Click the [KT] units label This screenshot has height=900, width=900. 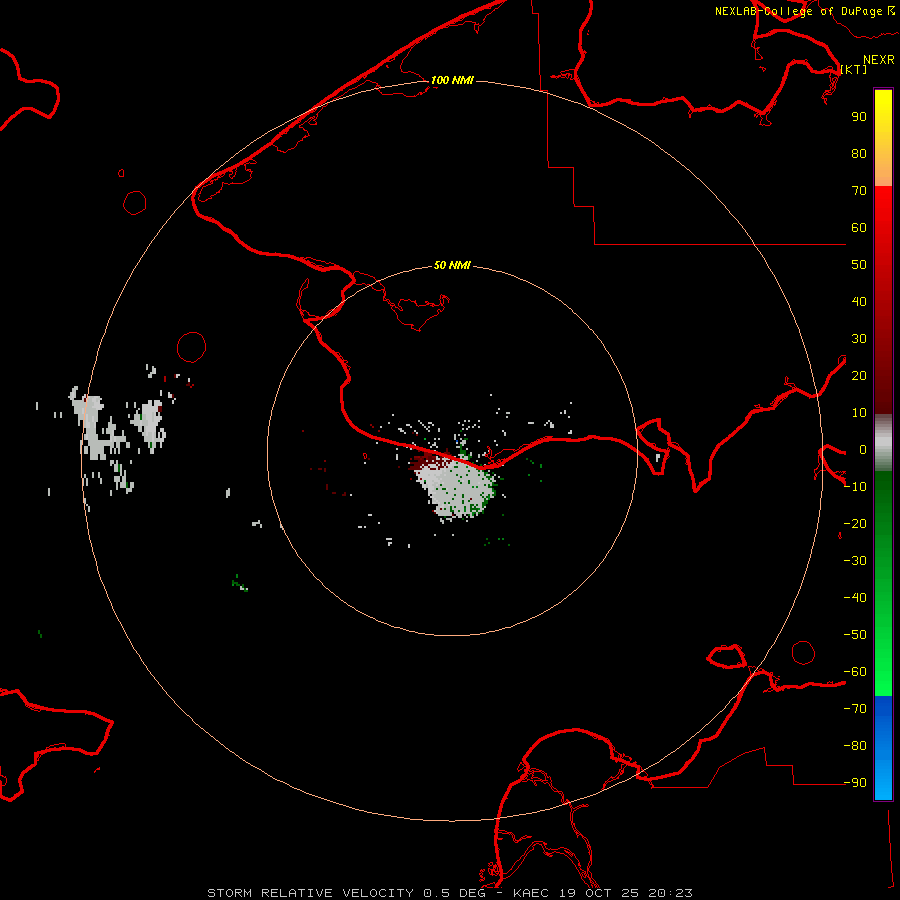[x=853, y=69]
